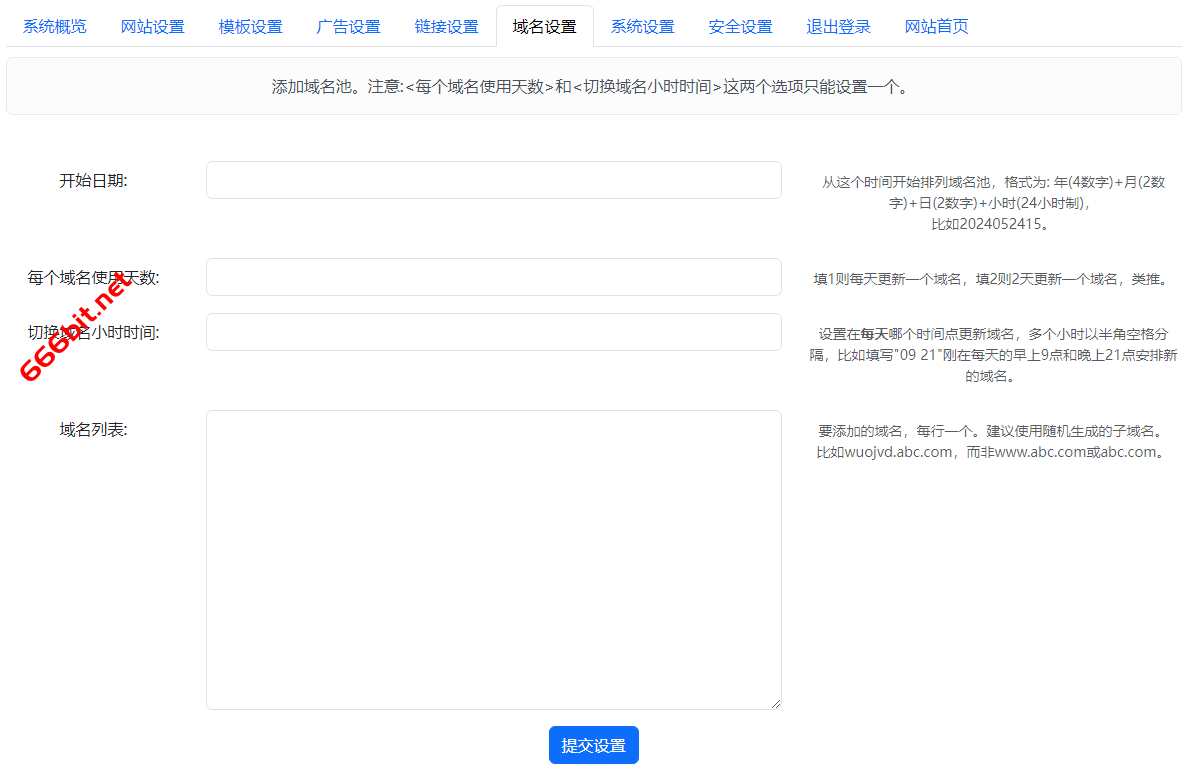
Task: Click 退出登录 to log out
Action: [838, 27]
